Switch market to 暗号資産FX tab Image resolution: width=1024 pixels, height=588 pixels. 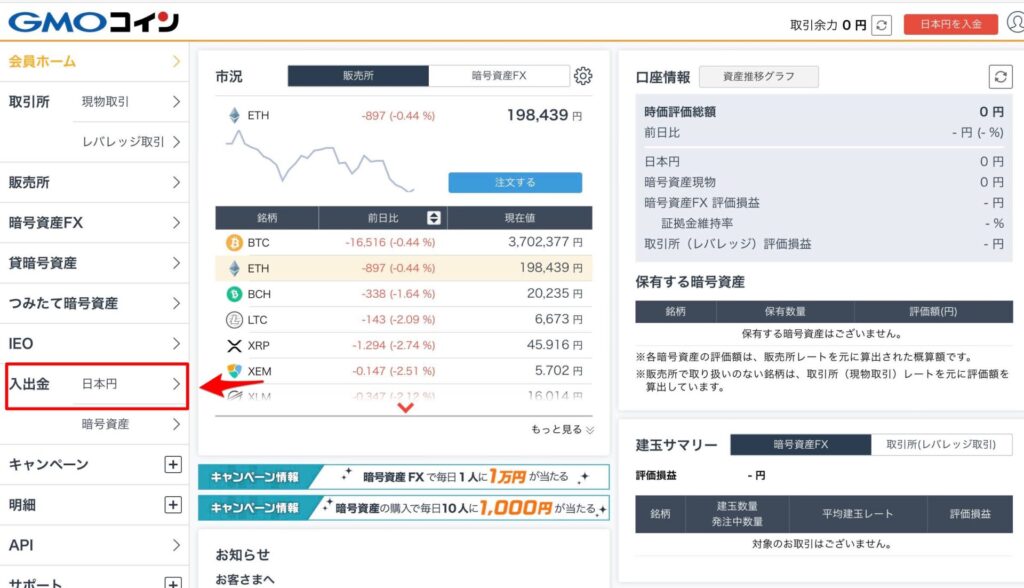coord(499,76)
